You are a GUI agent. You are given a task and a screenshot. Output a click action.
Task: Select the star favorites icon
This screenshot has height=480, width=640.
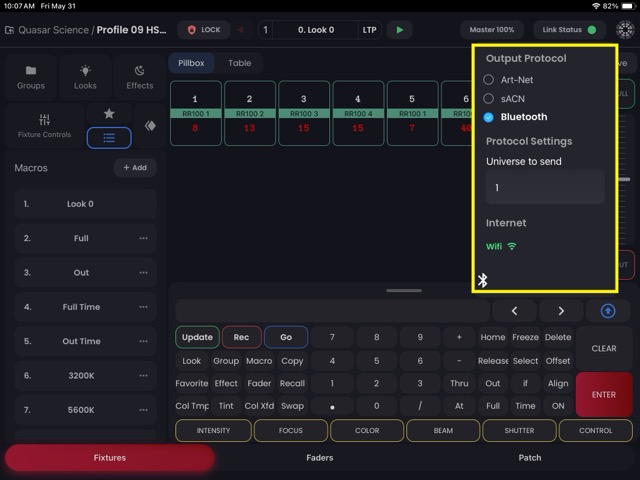(109, 114)
